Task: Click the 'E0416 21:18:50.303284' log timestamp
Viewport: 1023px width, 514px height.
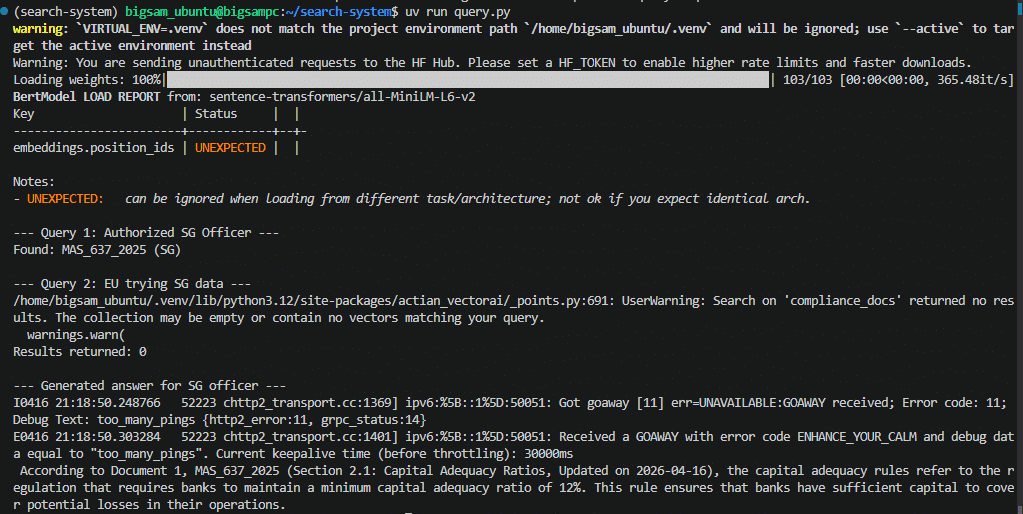Action: click(87, 436)
